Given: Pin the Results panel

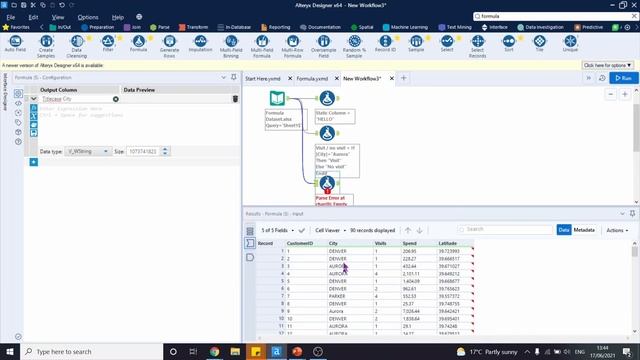Looking at the screenshot, I should [x=632, y=213].
